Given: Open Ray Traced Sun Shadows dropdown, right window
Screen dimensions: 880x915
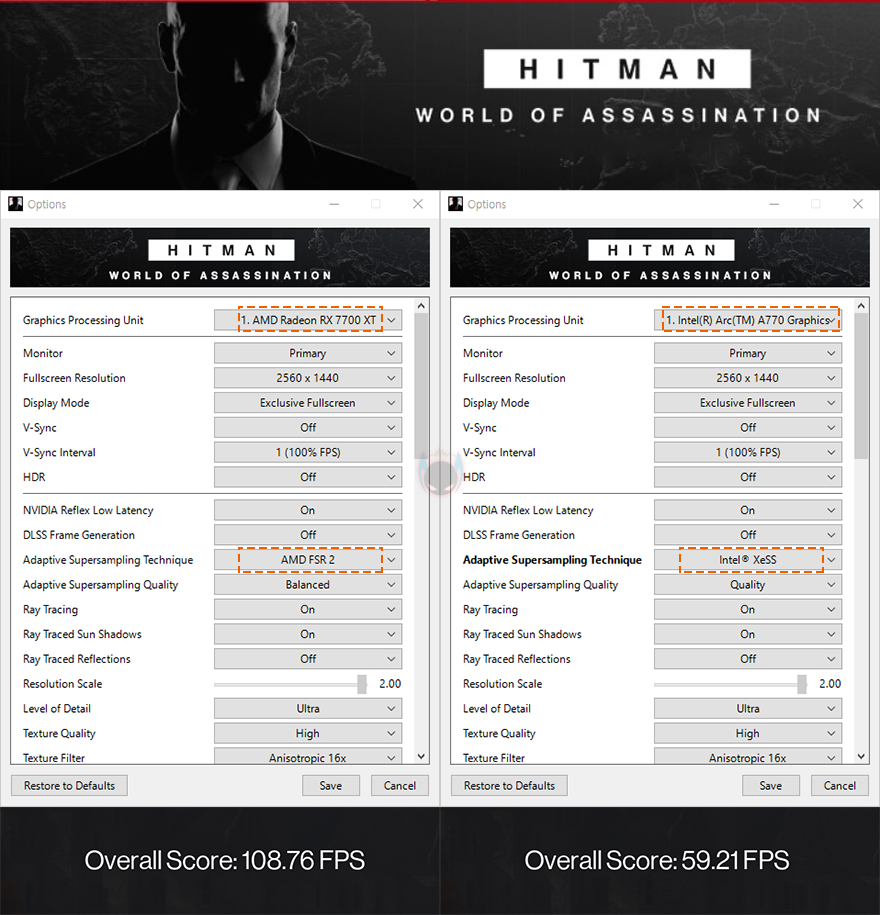Looking at the screenshot, I should [x=748, y=634].
